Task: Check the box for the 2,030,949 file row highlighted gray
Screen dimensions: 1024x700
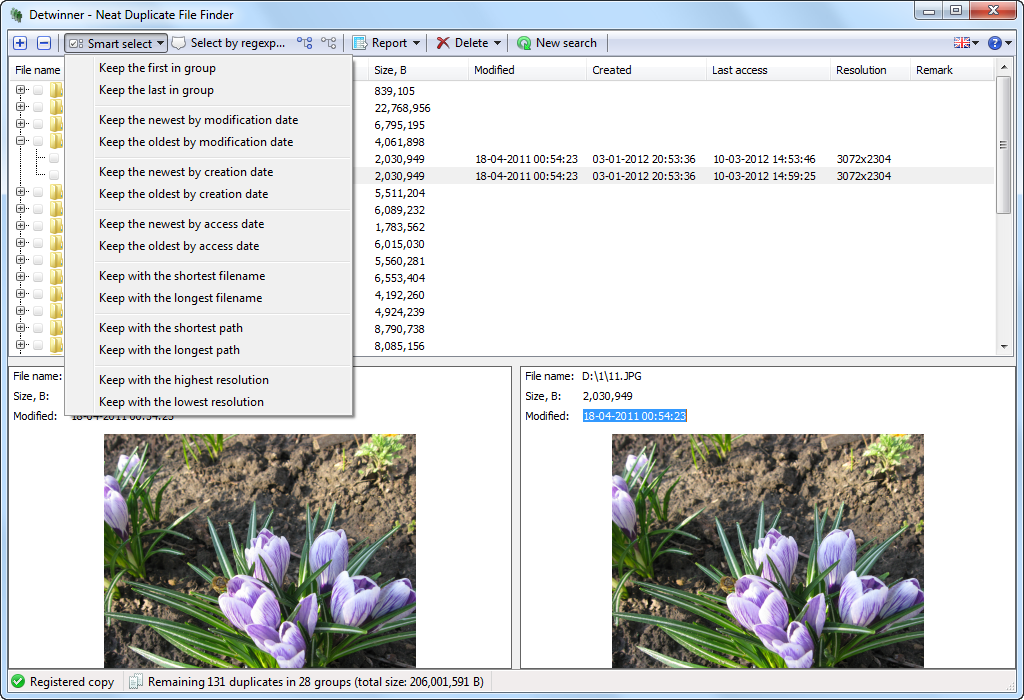Action: (54, 176)
